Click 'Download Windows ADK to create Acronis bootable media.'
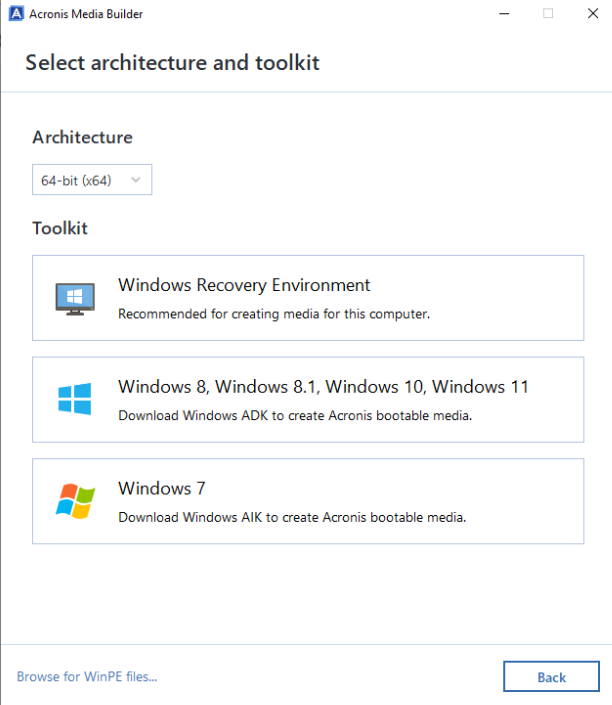 click(x=295, y=415)
